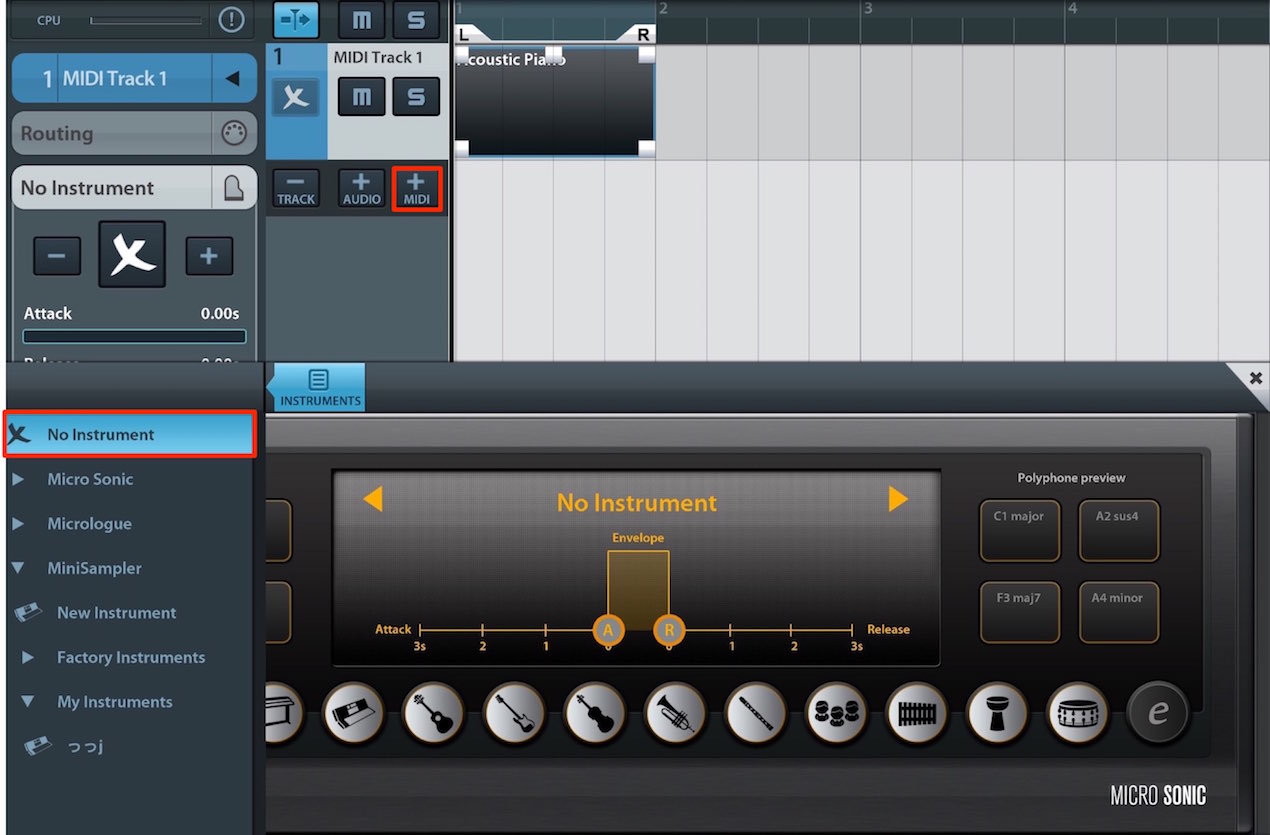Expand the Factory Instruments folder

coord(28,657)
